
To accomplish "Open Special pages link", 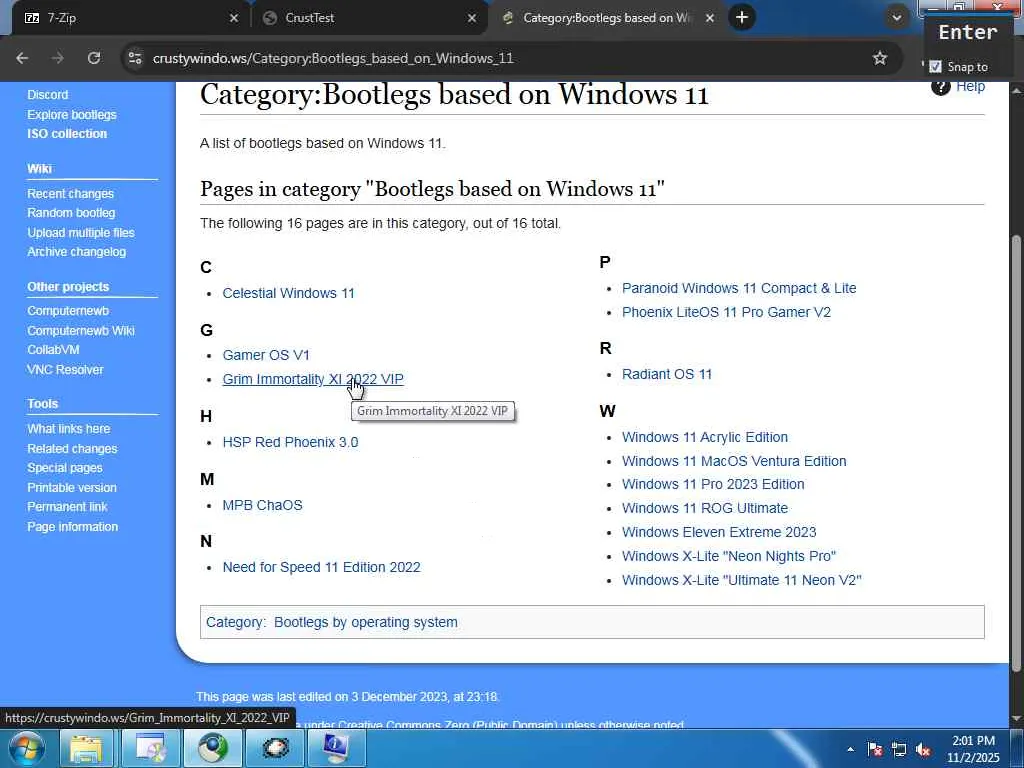I will point(65,468).
